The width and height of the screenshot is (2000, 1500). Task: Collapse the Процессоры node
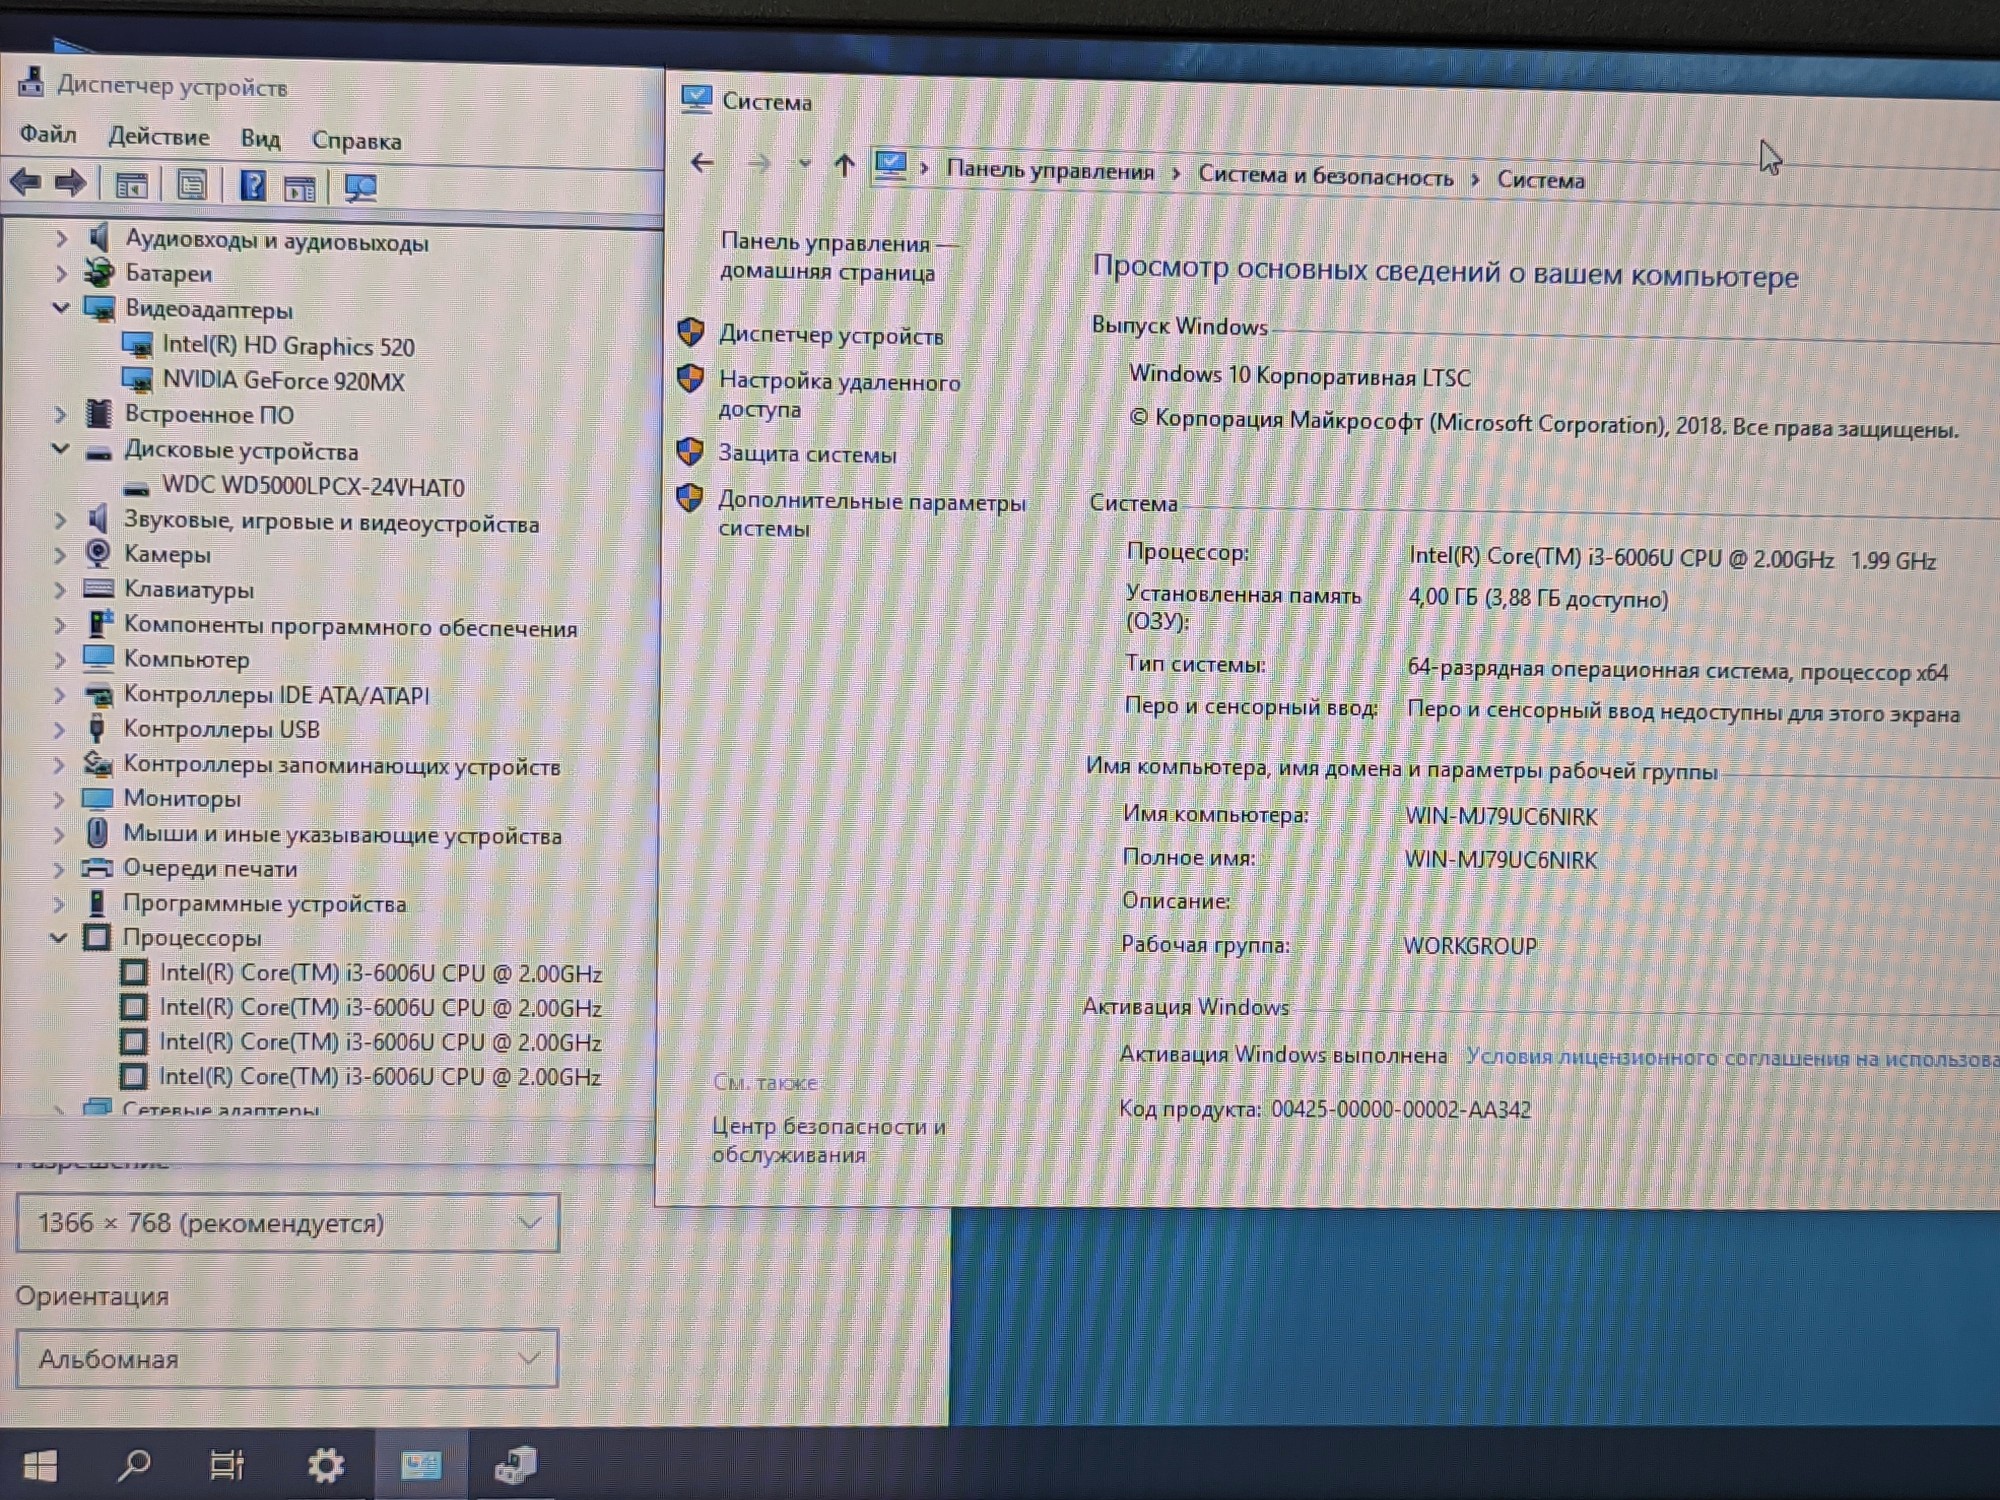click(x=58, y=937)
